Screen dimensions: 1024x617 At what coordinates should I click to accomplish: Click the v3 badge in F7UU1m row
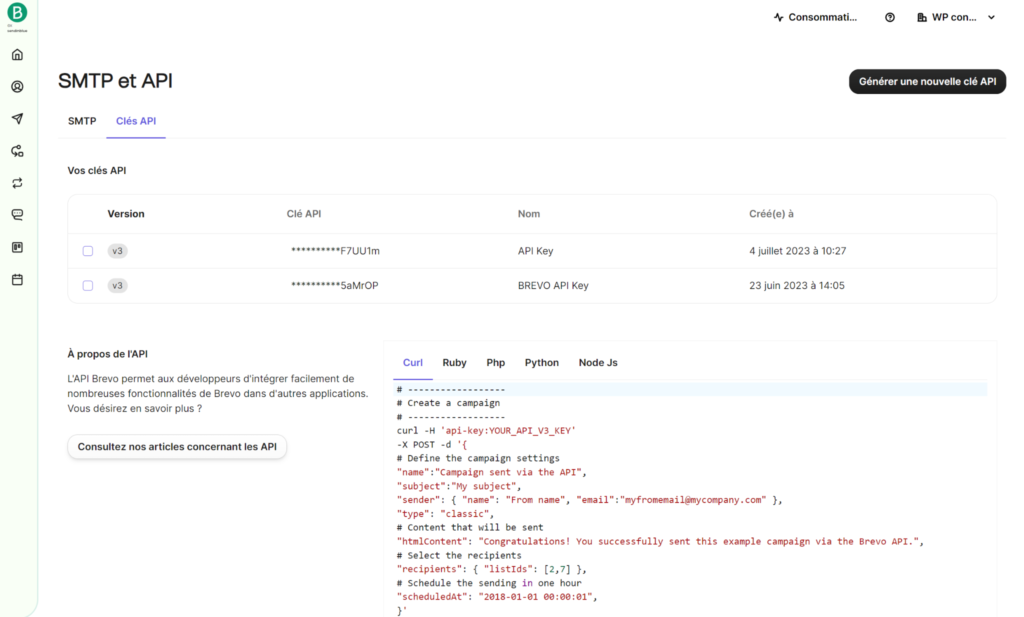point(118,251)
